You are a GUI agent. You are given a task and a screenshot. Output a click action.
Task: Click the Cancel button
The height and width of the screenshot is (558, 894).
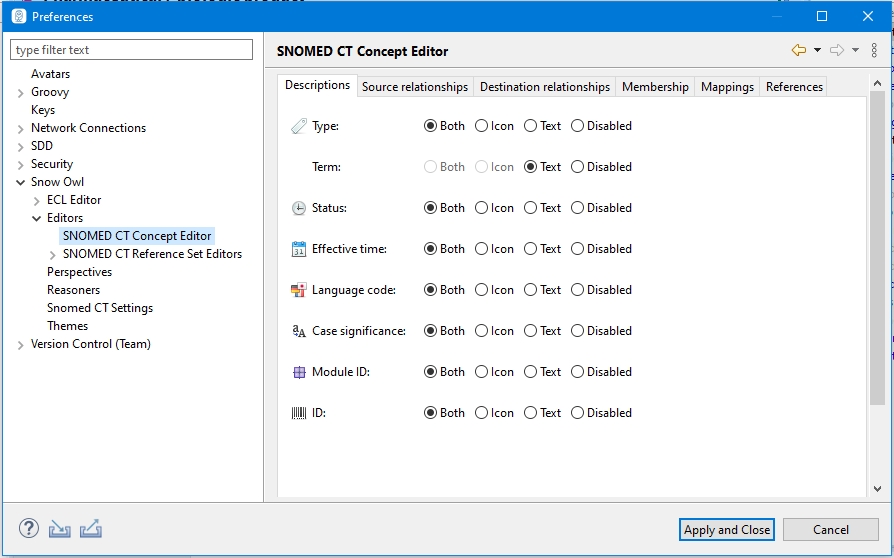tap(830, 530)
